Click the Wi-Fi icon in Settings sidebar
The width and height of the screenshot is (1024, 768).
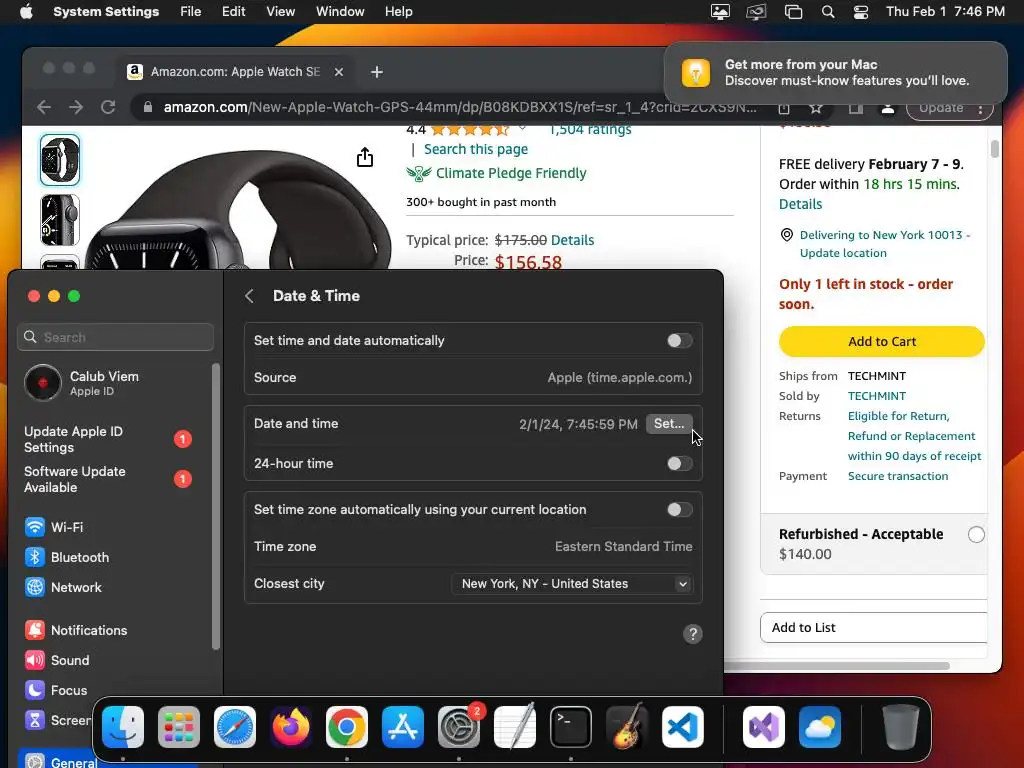(35, 527)
